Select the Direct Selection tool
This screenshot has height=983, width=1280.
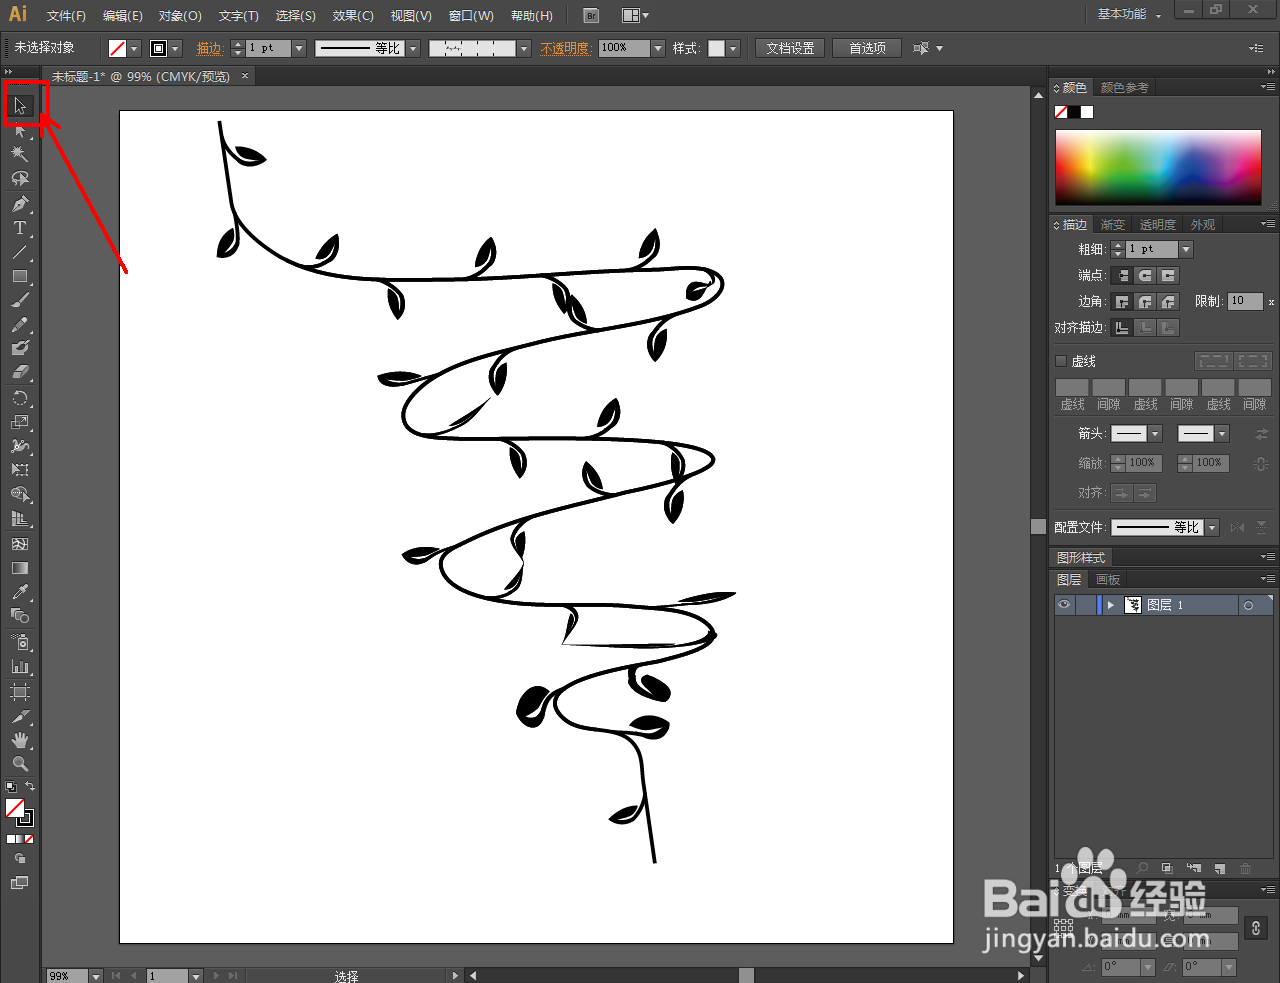[x=20, y=131]
